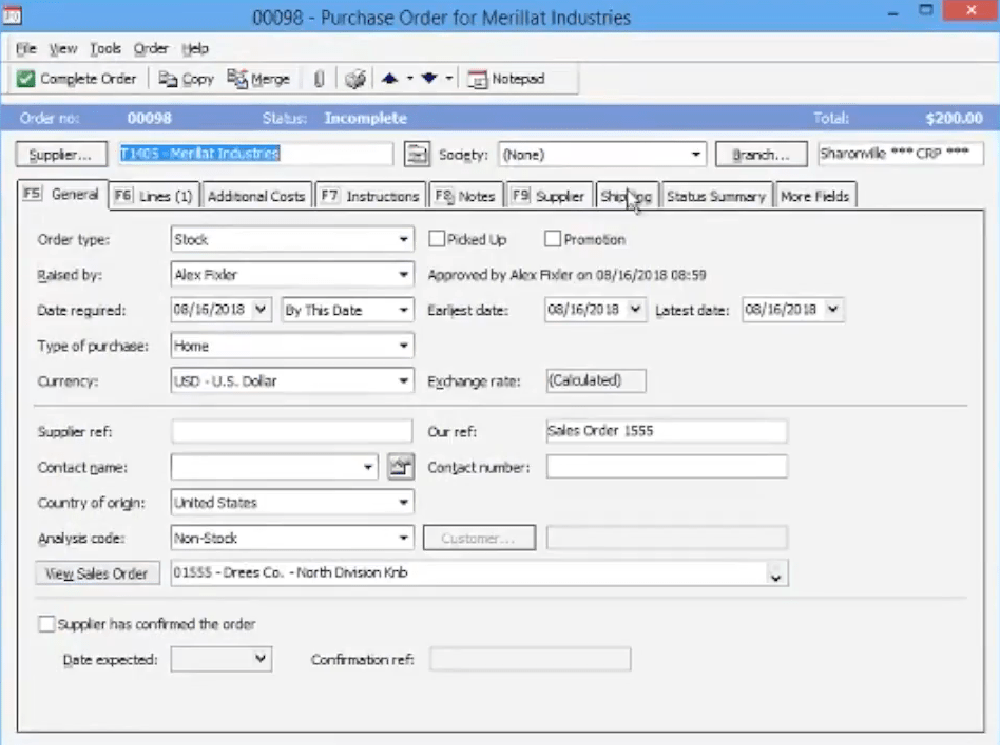Click the Complete Order toolbar button
1000x745 pixels.
[77, 79]
